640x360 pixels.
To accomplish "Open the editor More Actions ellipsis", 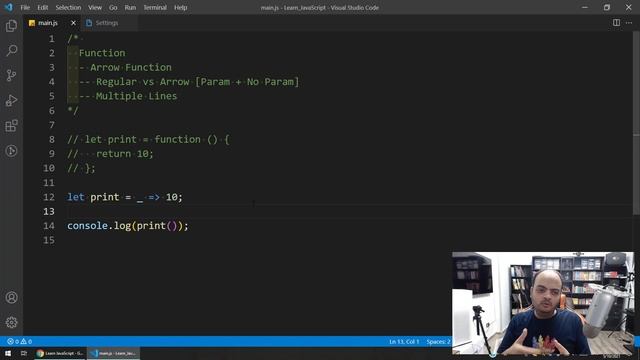I will pyautogui.click(x=629, y=23).
